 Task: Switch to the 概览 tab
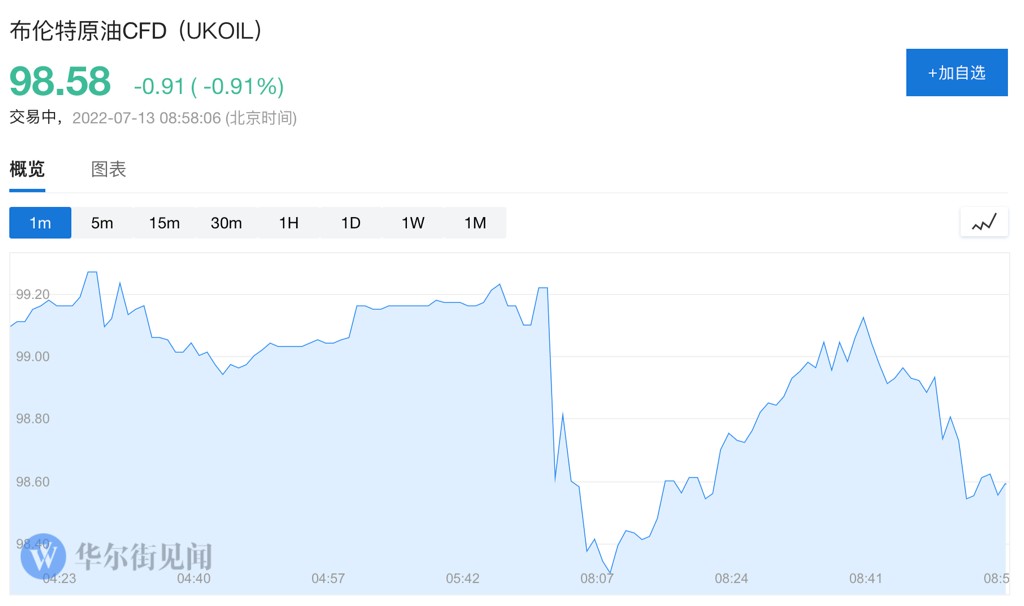click(27, 169)
